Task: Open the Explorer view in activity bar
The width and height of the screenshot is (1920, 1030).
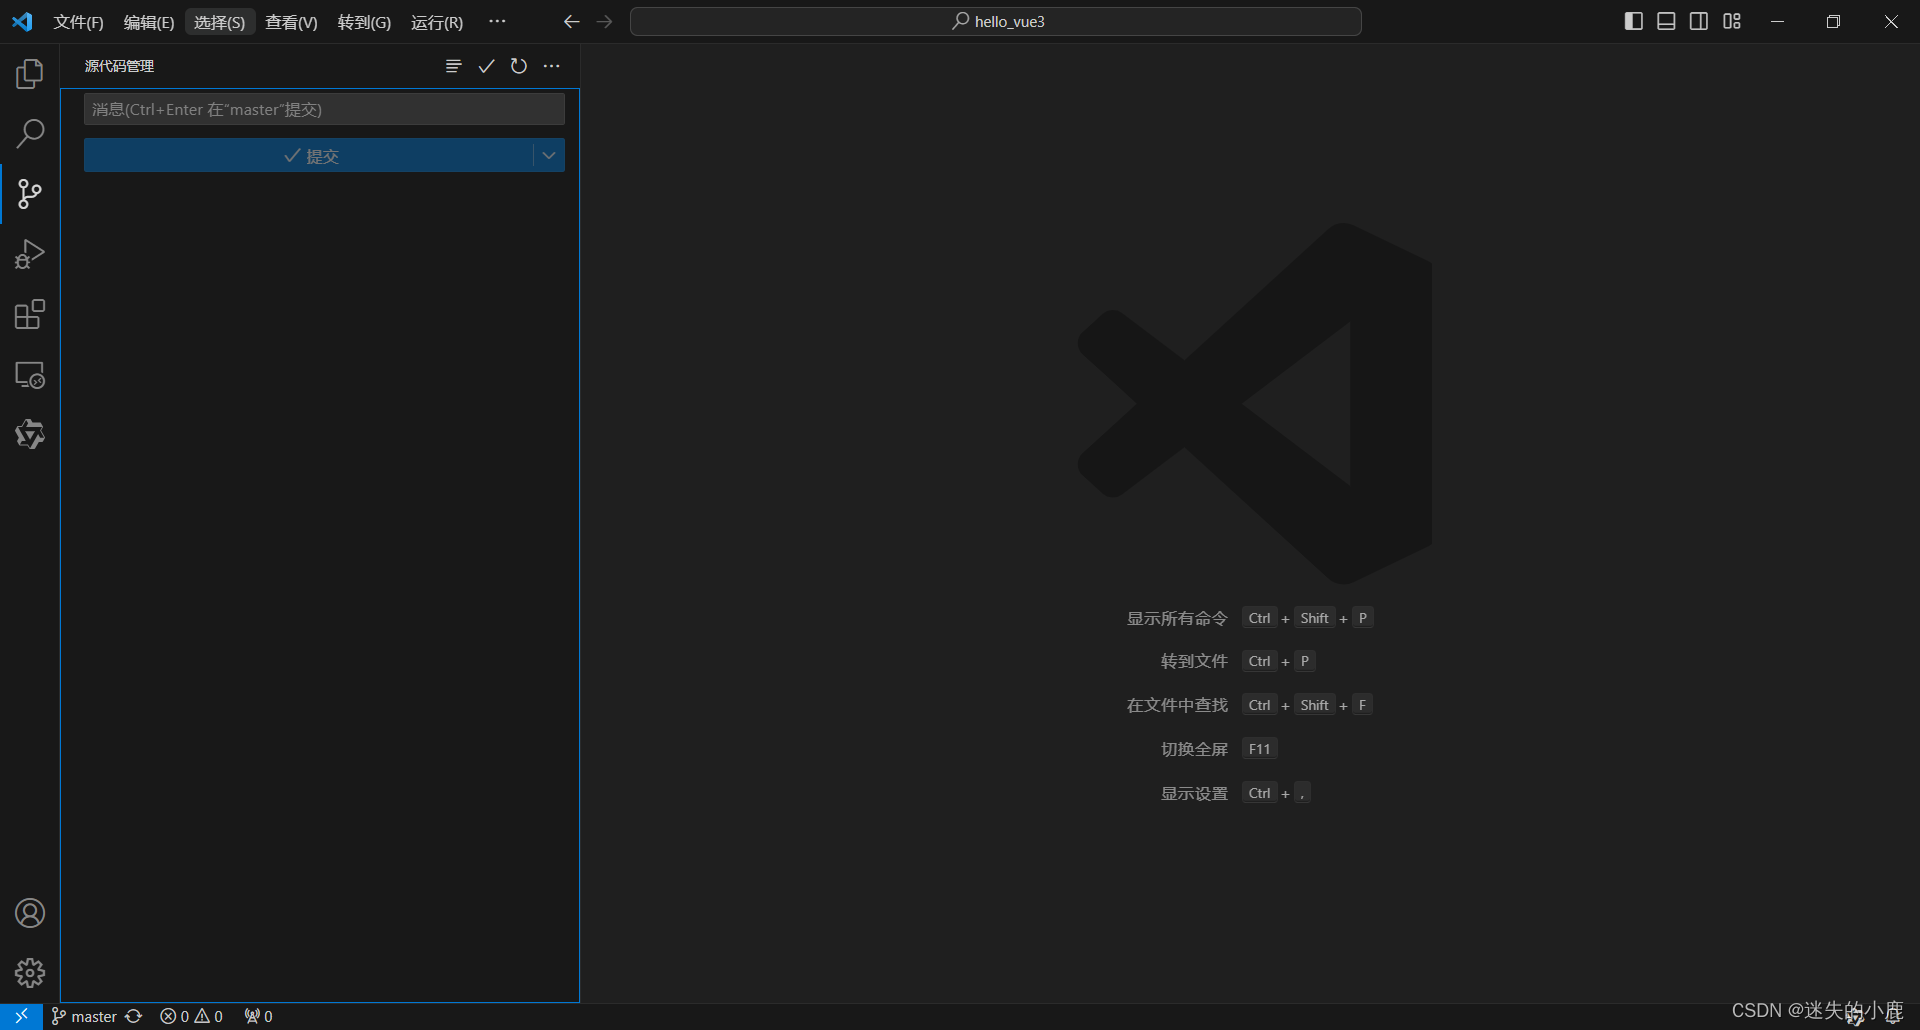Action: click(x=30, y=74)
